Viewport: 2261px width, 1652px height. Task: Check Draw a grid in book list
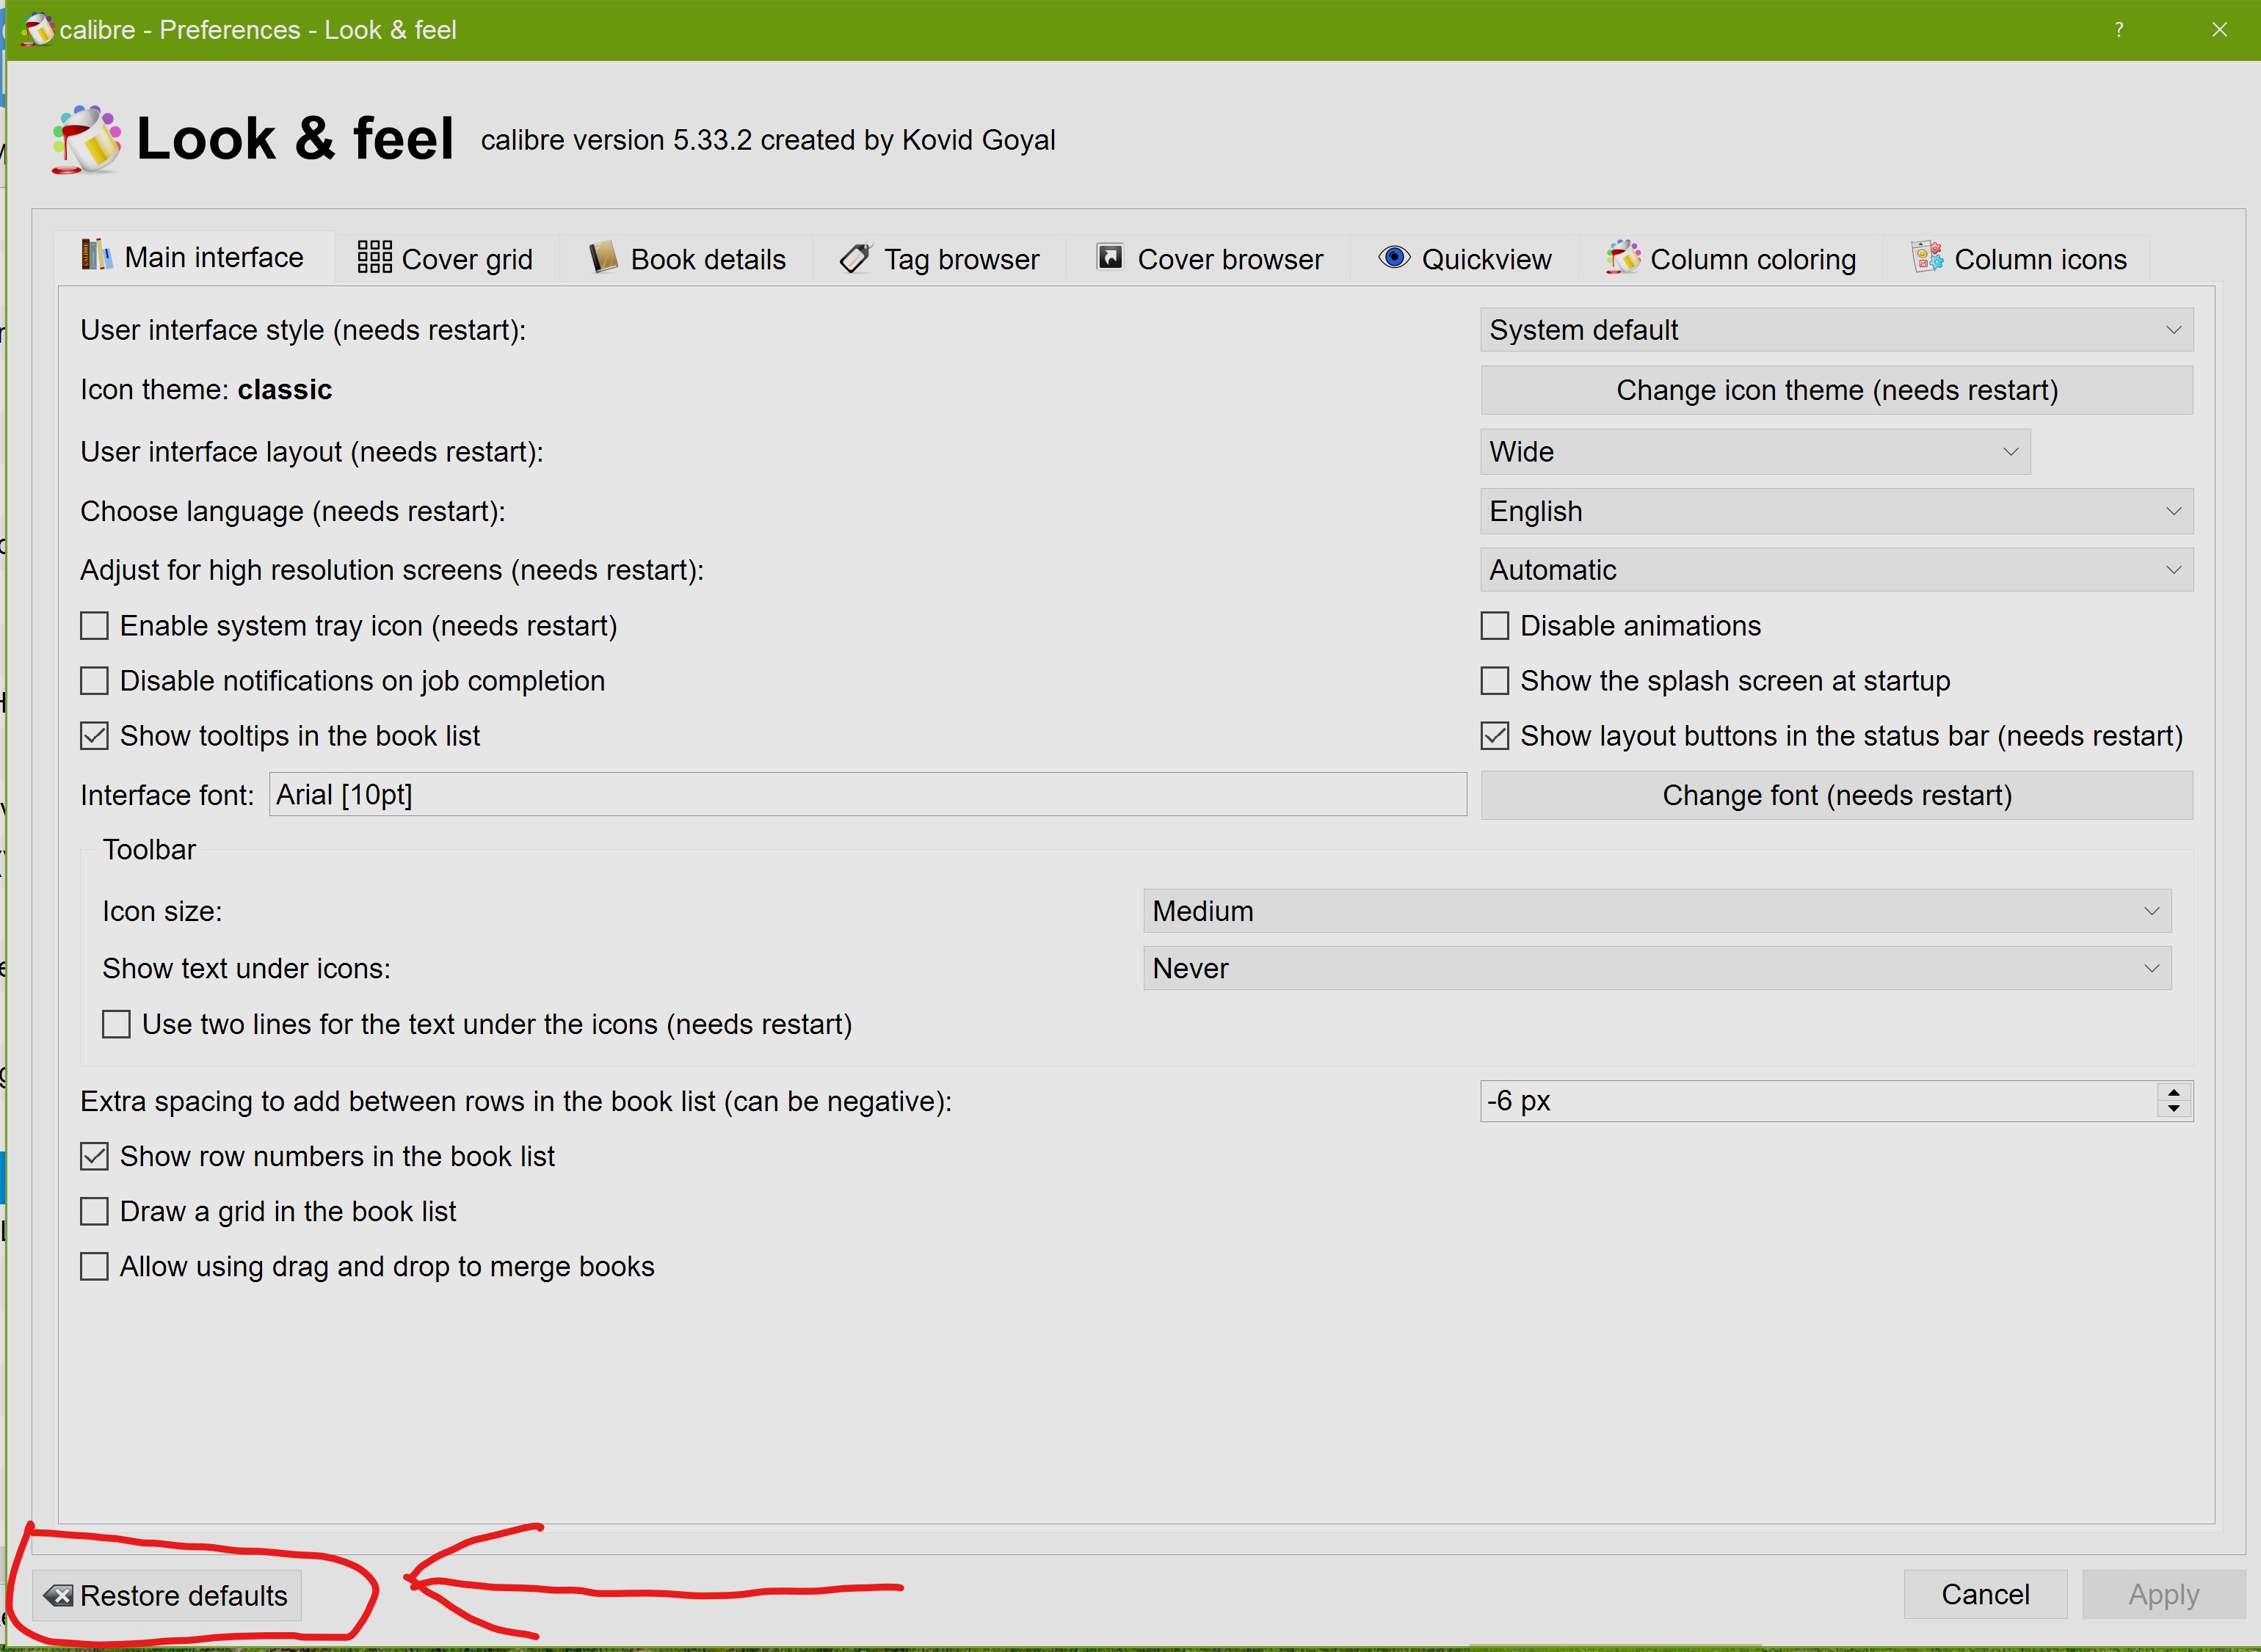pos(94,1211)
